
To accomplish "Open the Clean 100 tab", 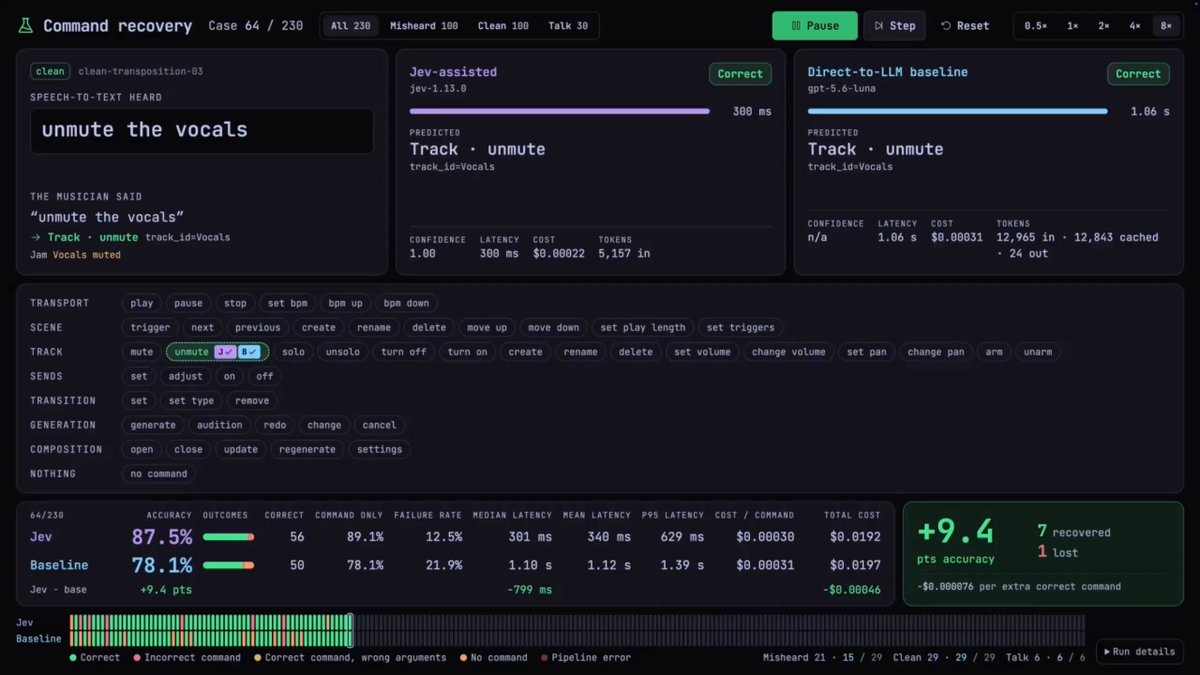I will [503, 26].
